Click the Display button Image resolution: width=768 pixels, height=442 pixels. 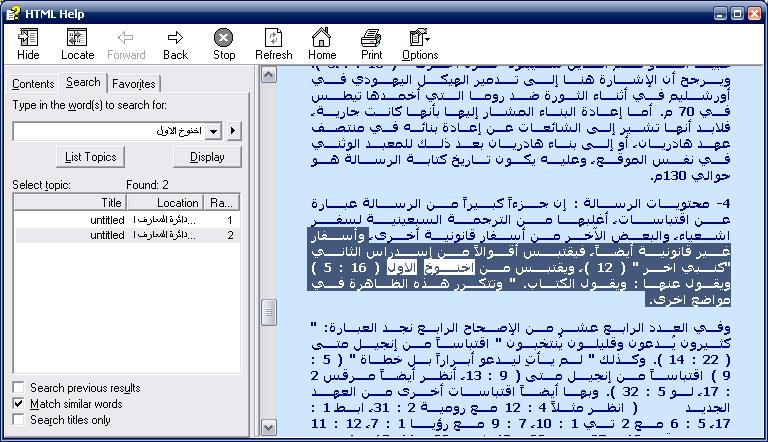207,157
